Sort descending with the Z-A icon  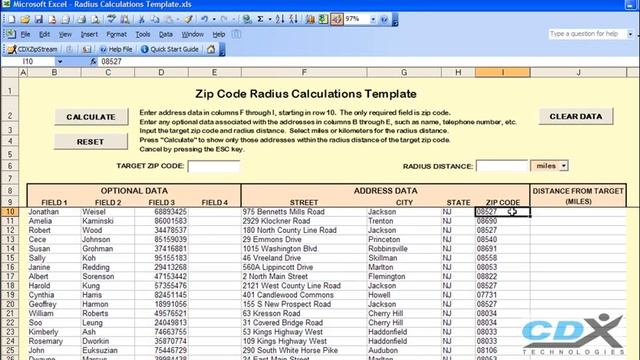pos(293,19)
